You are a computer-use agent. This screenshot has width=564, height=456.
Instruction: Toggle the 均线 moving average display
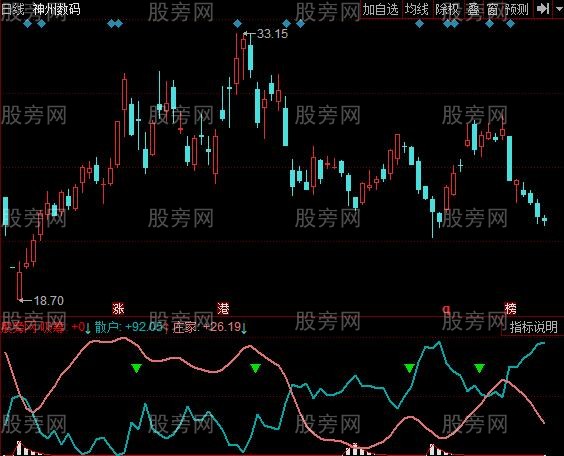(417, 10)
